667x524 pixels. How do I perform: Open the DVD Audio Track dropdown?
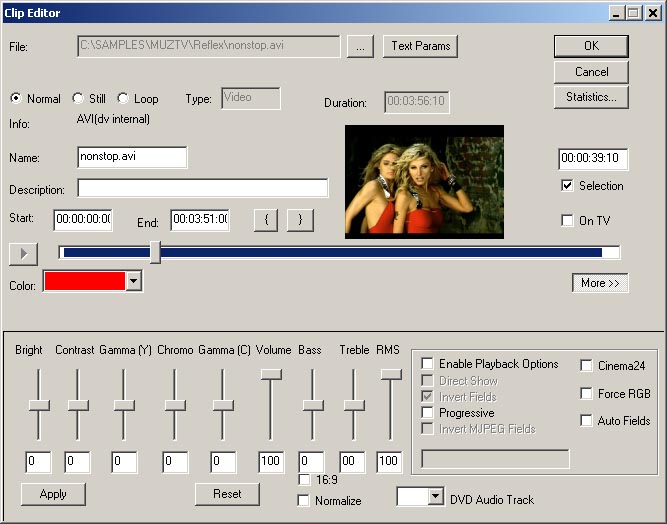pyautogui.click(x=435, y=496)
